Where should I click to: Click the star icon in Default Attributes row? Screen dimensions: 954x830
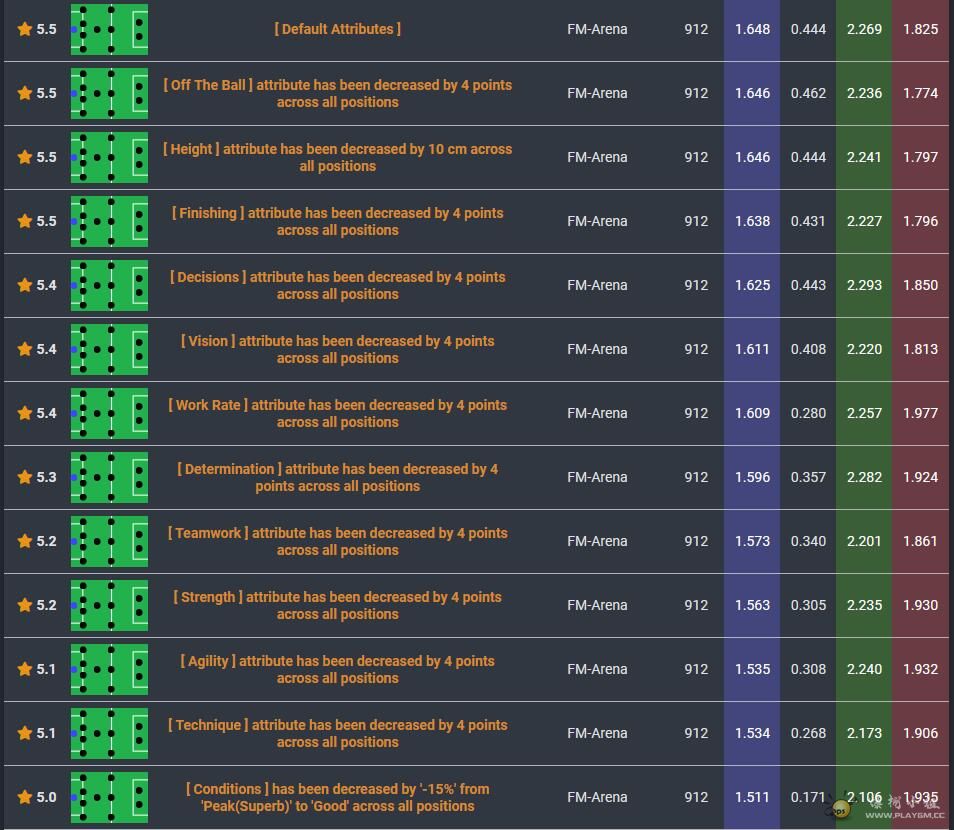(x=25, y=29)
